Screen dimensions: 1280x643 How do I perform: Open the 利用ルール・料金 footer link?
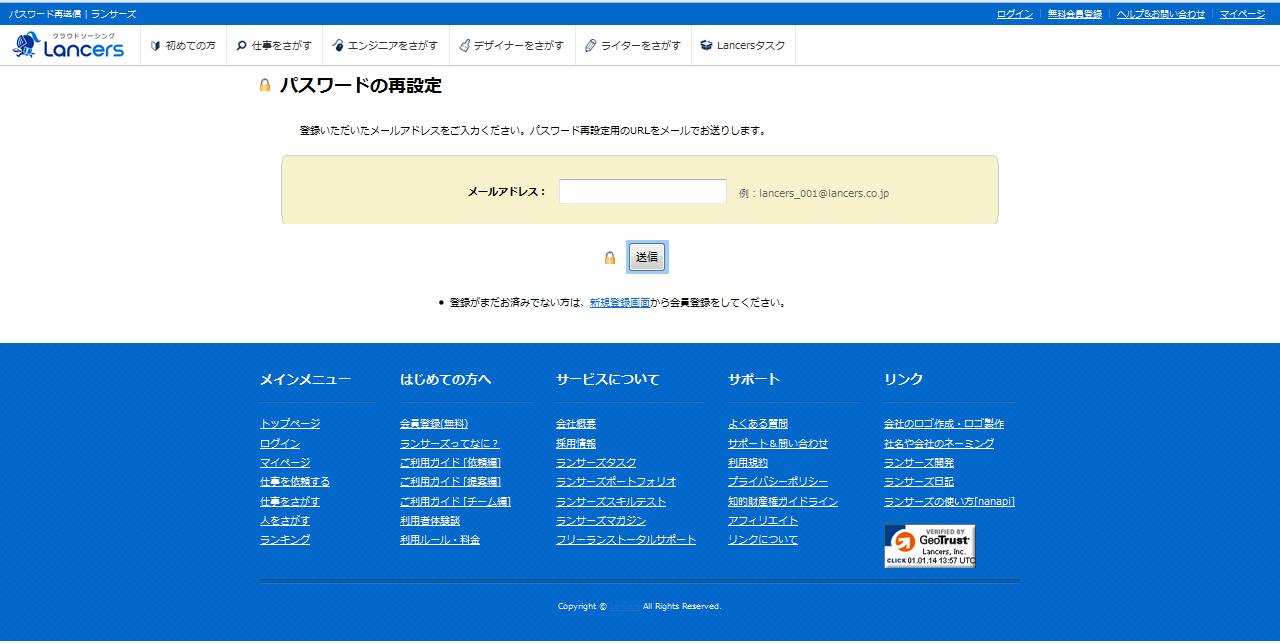coord(440,540)
